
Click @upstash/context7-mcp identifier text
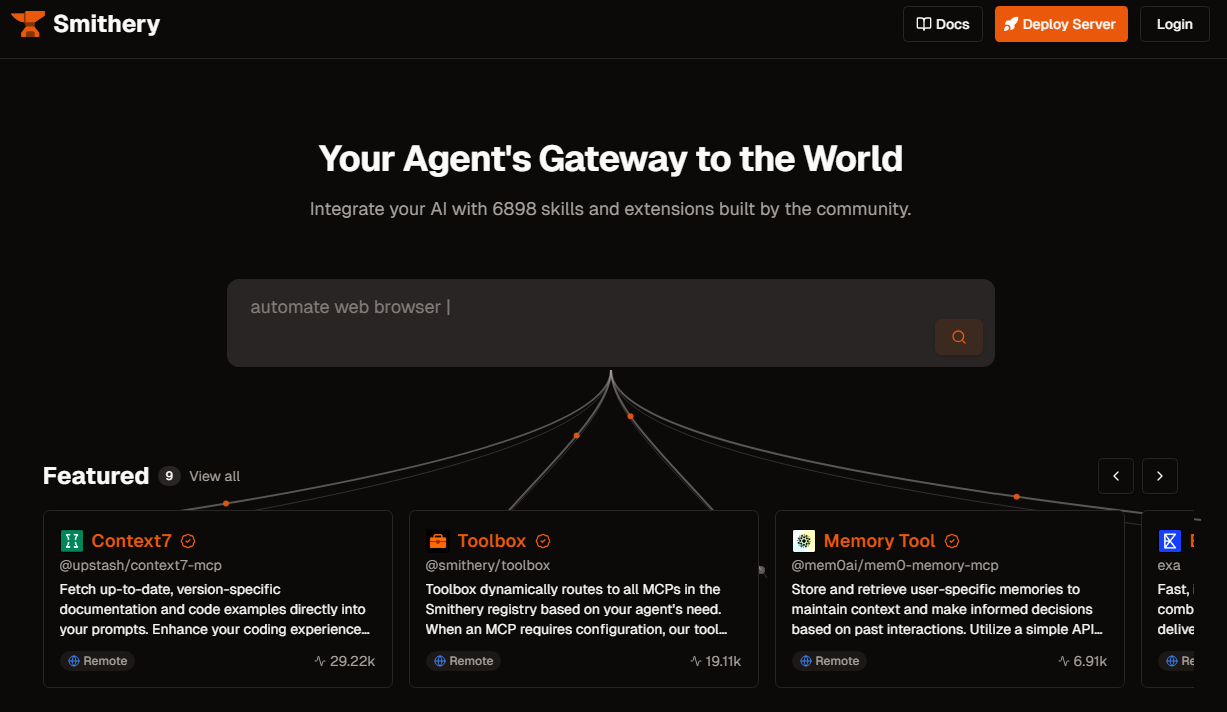(141, 566)
